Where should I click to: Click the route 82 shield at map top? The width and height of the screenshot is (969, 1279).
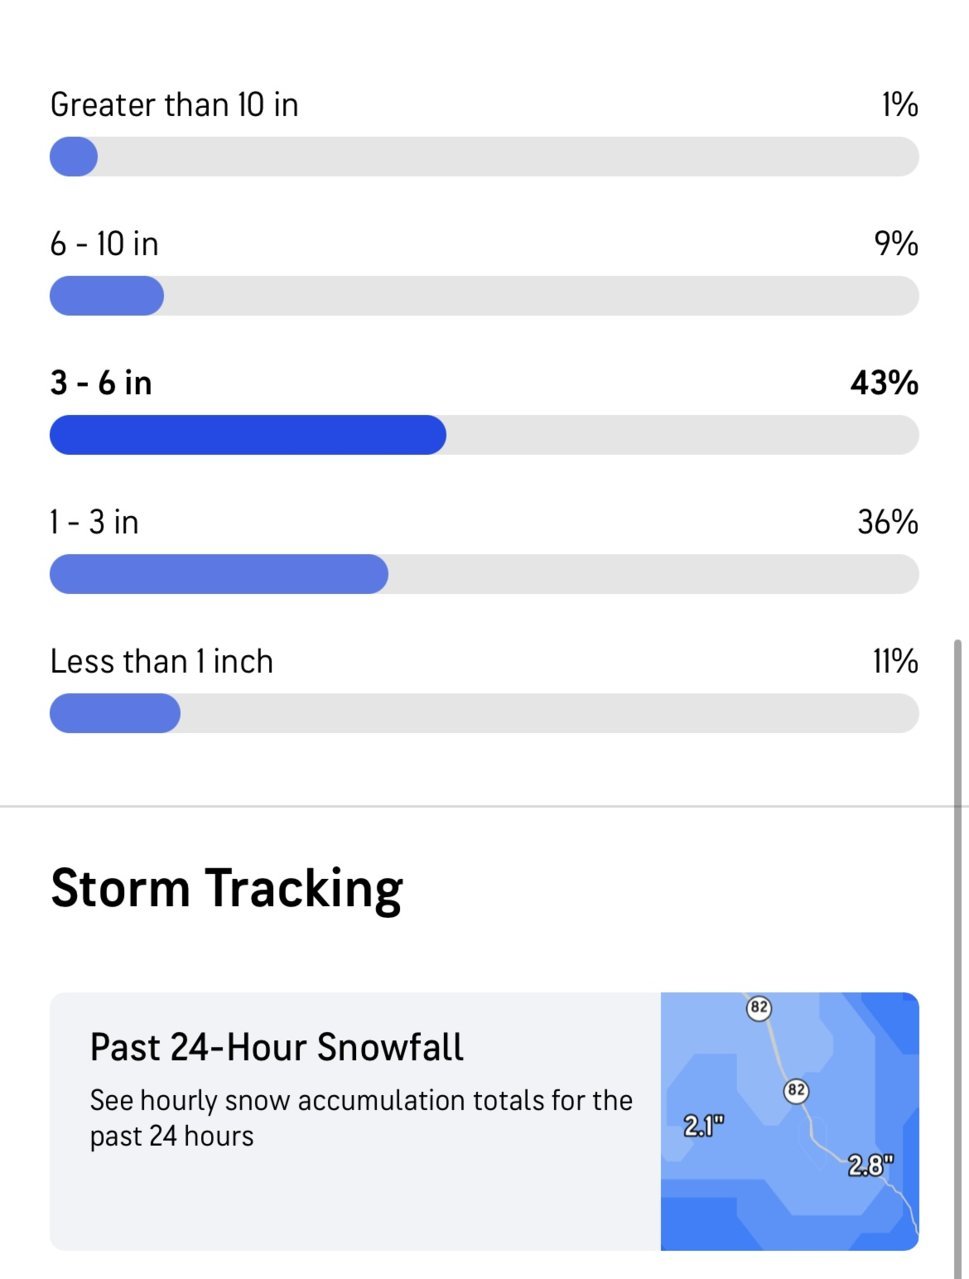[759, 1007]
